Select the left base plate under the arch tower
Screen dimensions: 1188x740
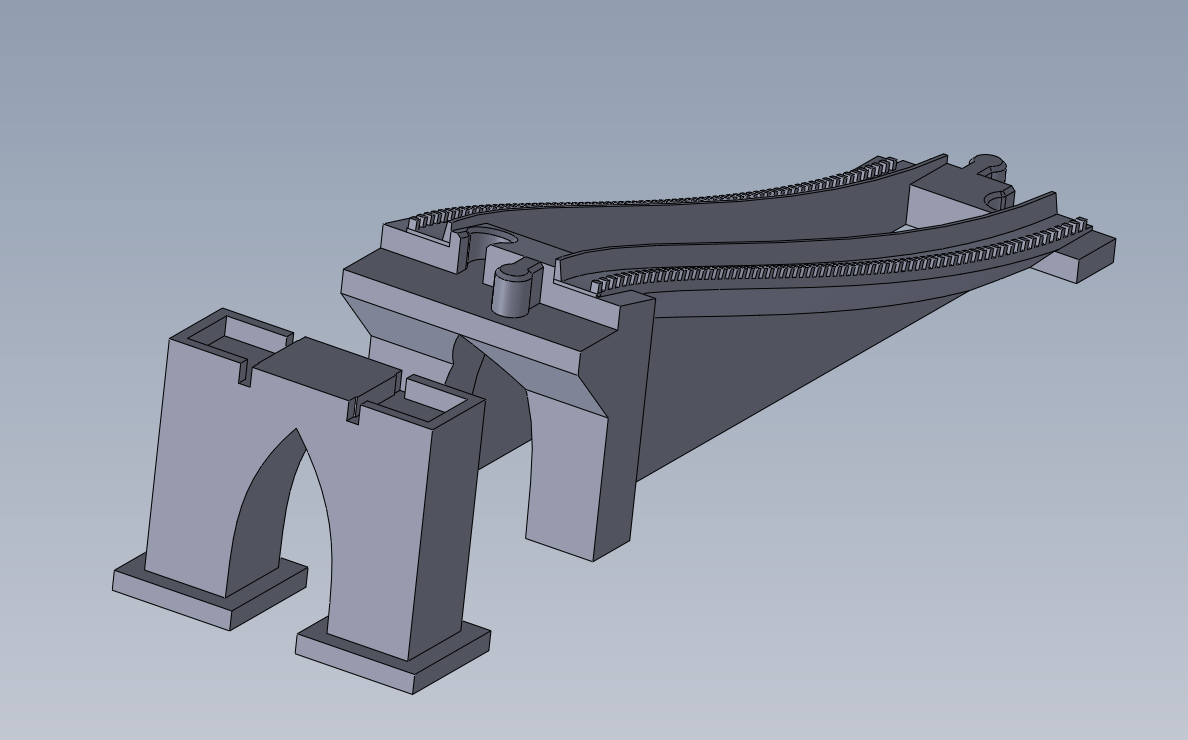[210, 591]
